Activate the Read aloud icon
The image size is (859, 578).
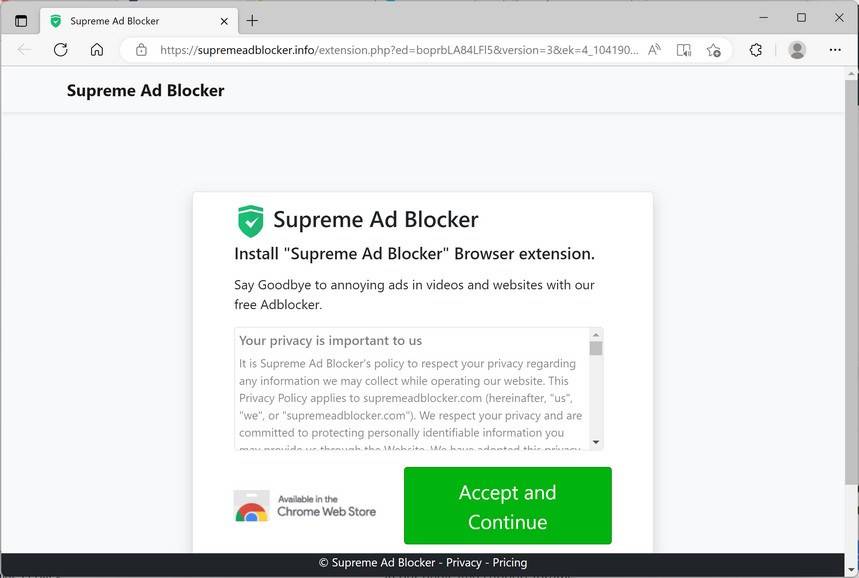[x=654, y=50]
